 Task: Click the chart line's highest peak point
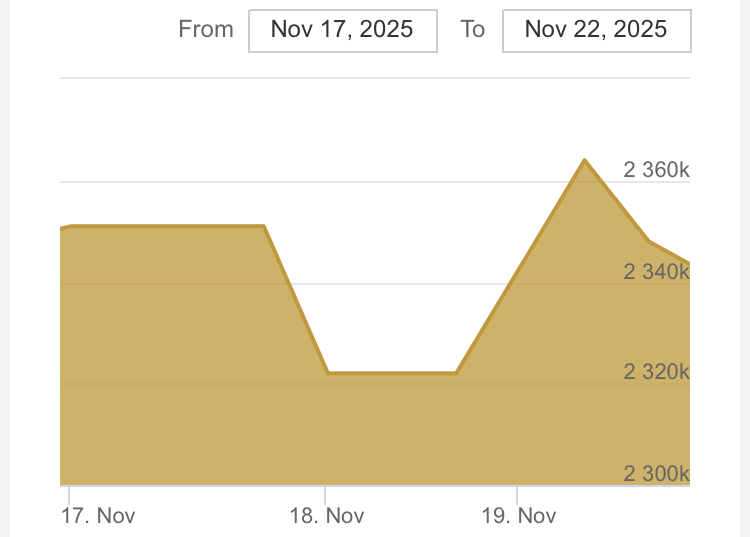tap(584, 160)
